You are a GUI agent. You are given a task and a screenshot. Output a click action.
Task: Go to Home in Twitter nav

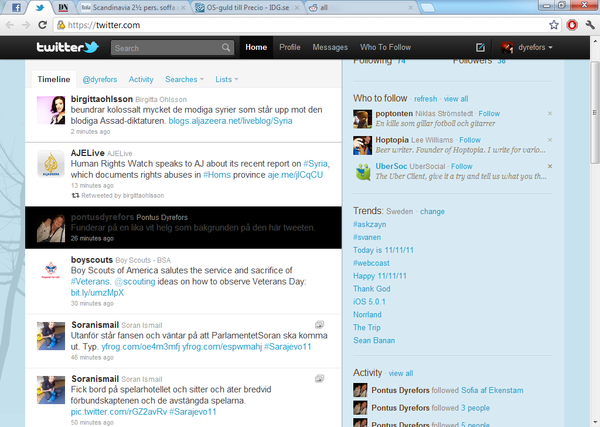(256, 47)
